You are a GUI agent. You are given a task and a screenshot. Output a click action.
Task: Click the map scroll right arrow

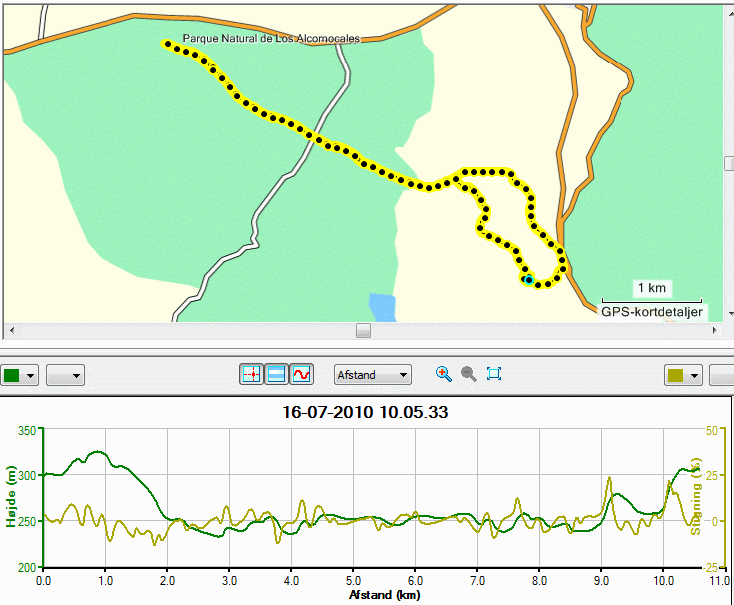click(714, 330)
